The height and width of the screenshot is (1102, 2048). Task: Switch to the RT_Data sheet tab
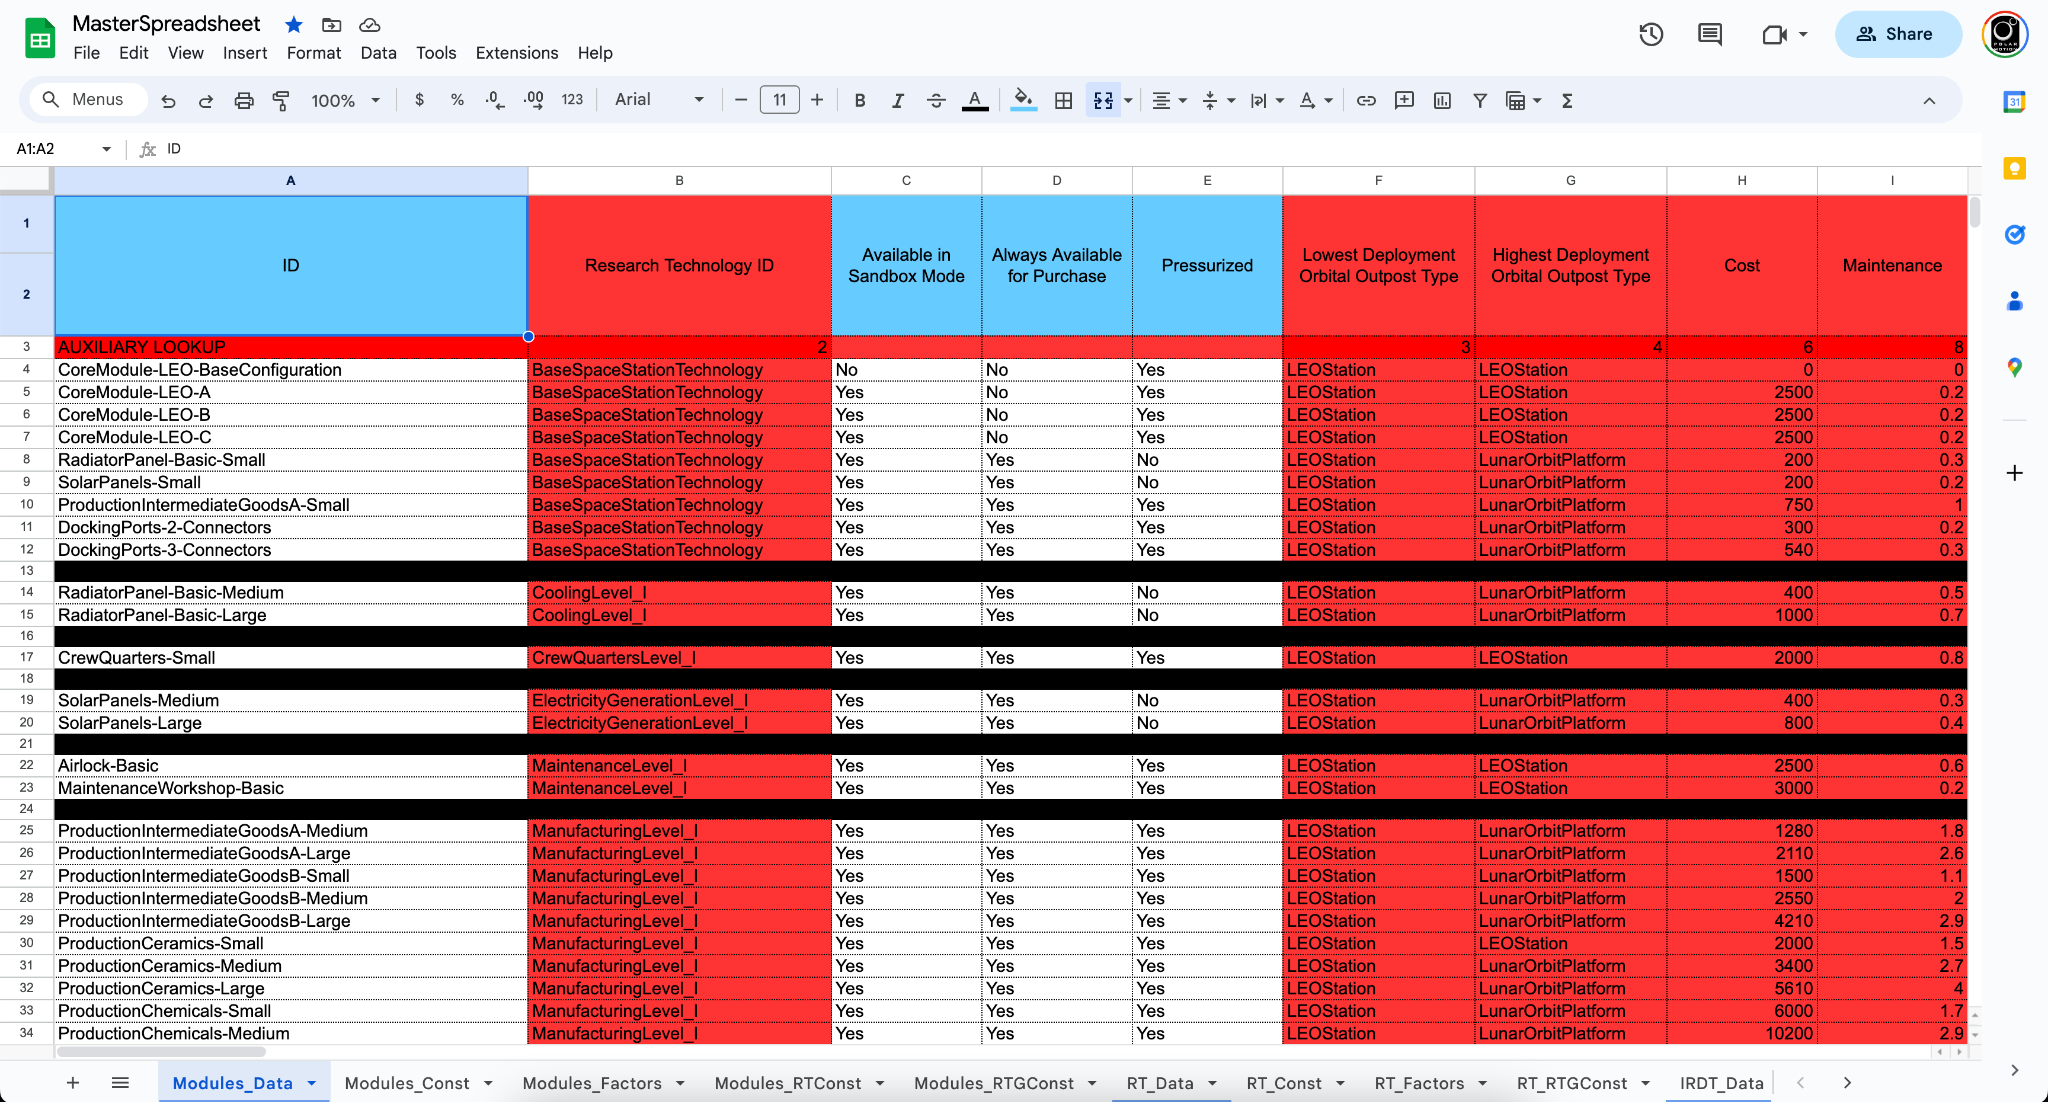tap(1160, 1083)
